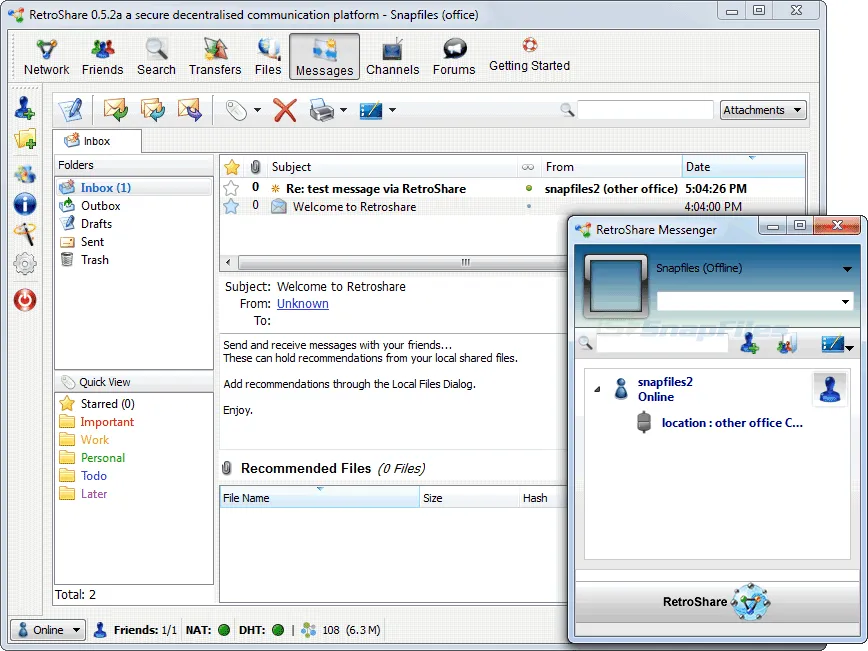The width and height of the screenshot is (868, 651).
Task: Click the message search field
Action: pos(645,110)
